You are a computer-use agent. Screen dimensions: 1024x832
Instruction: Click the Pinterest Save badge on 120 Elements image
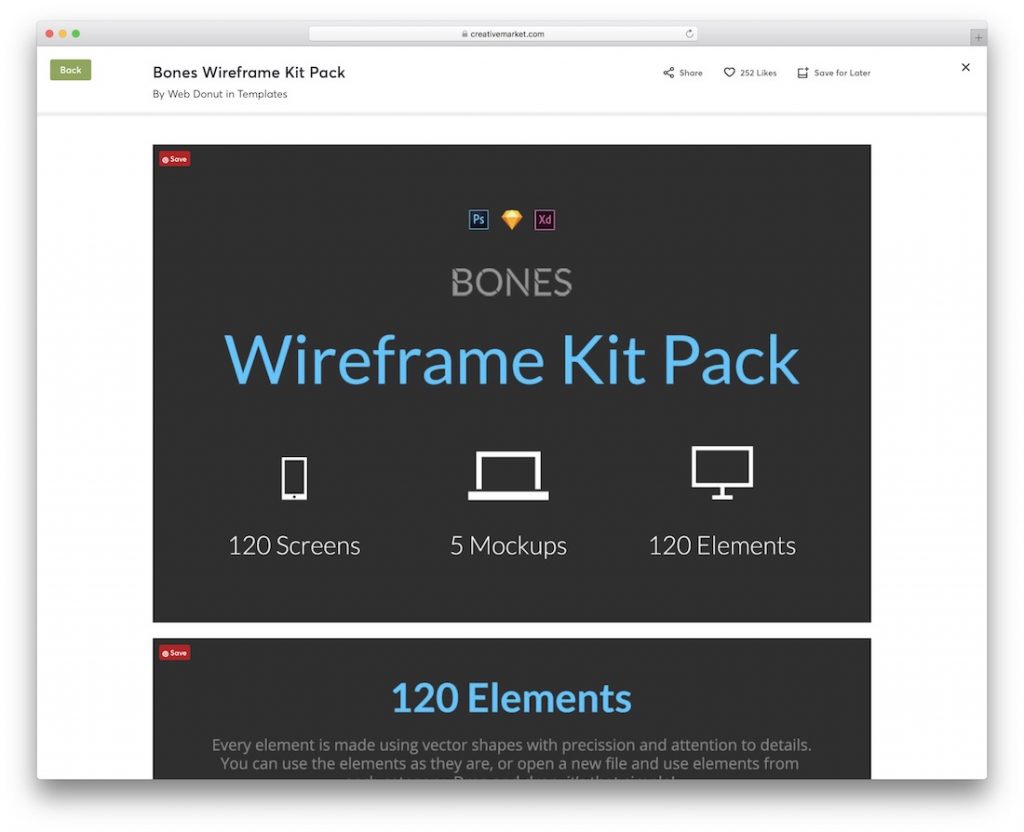coord(174,652)
